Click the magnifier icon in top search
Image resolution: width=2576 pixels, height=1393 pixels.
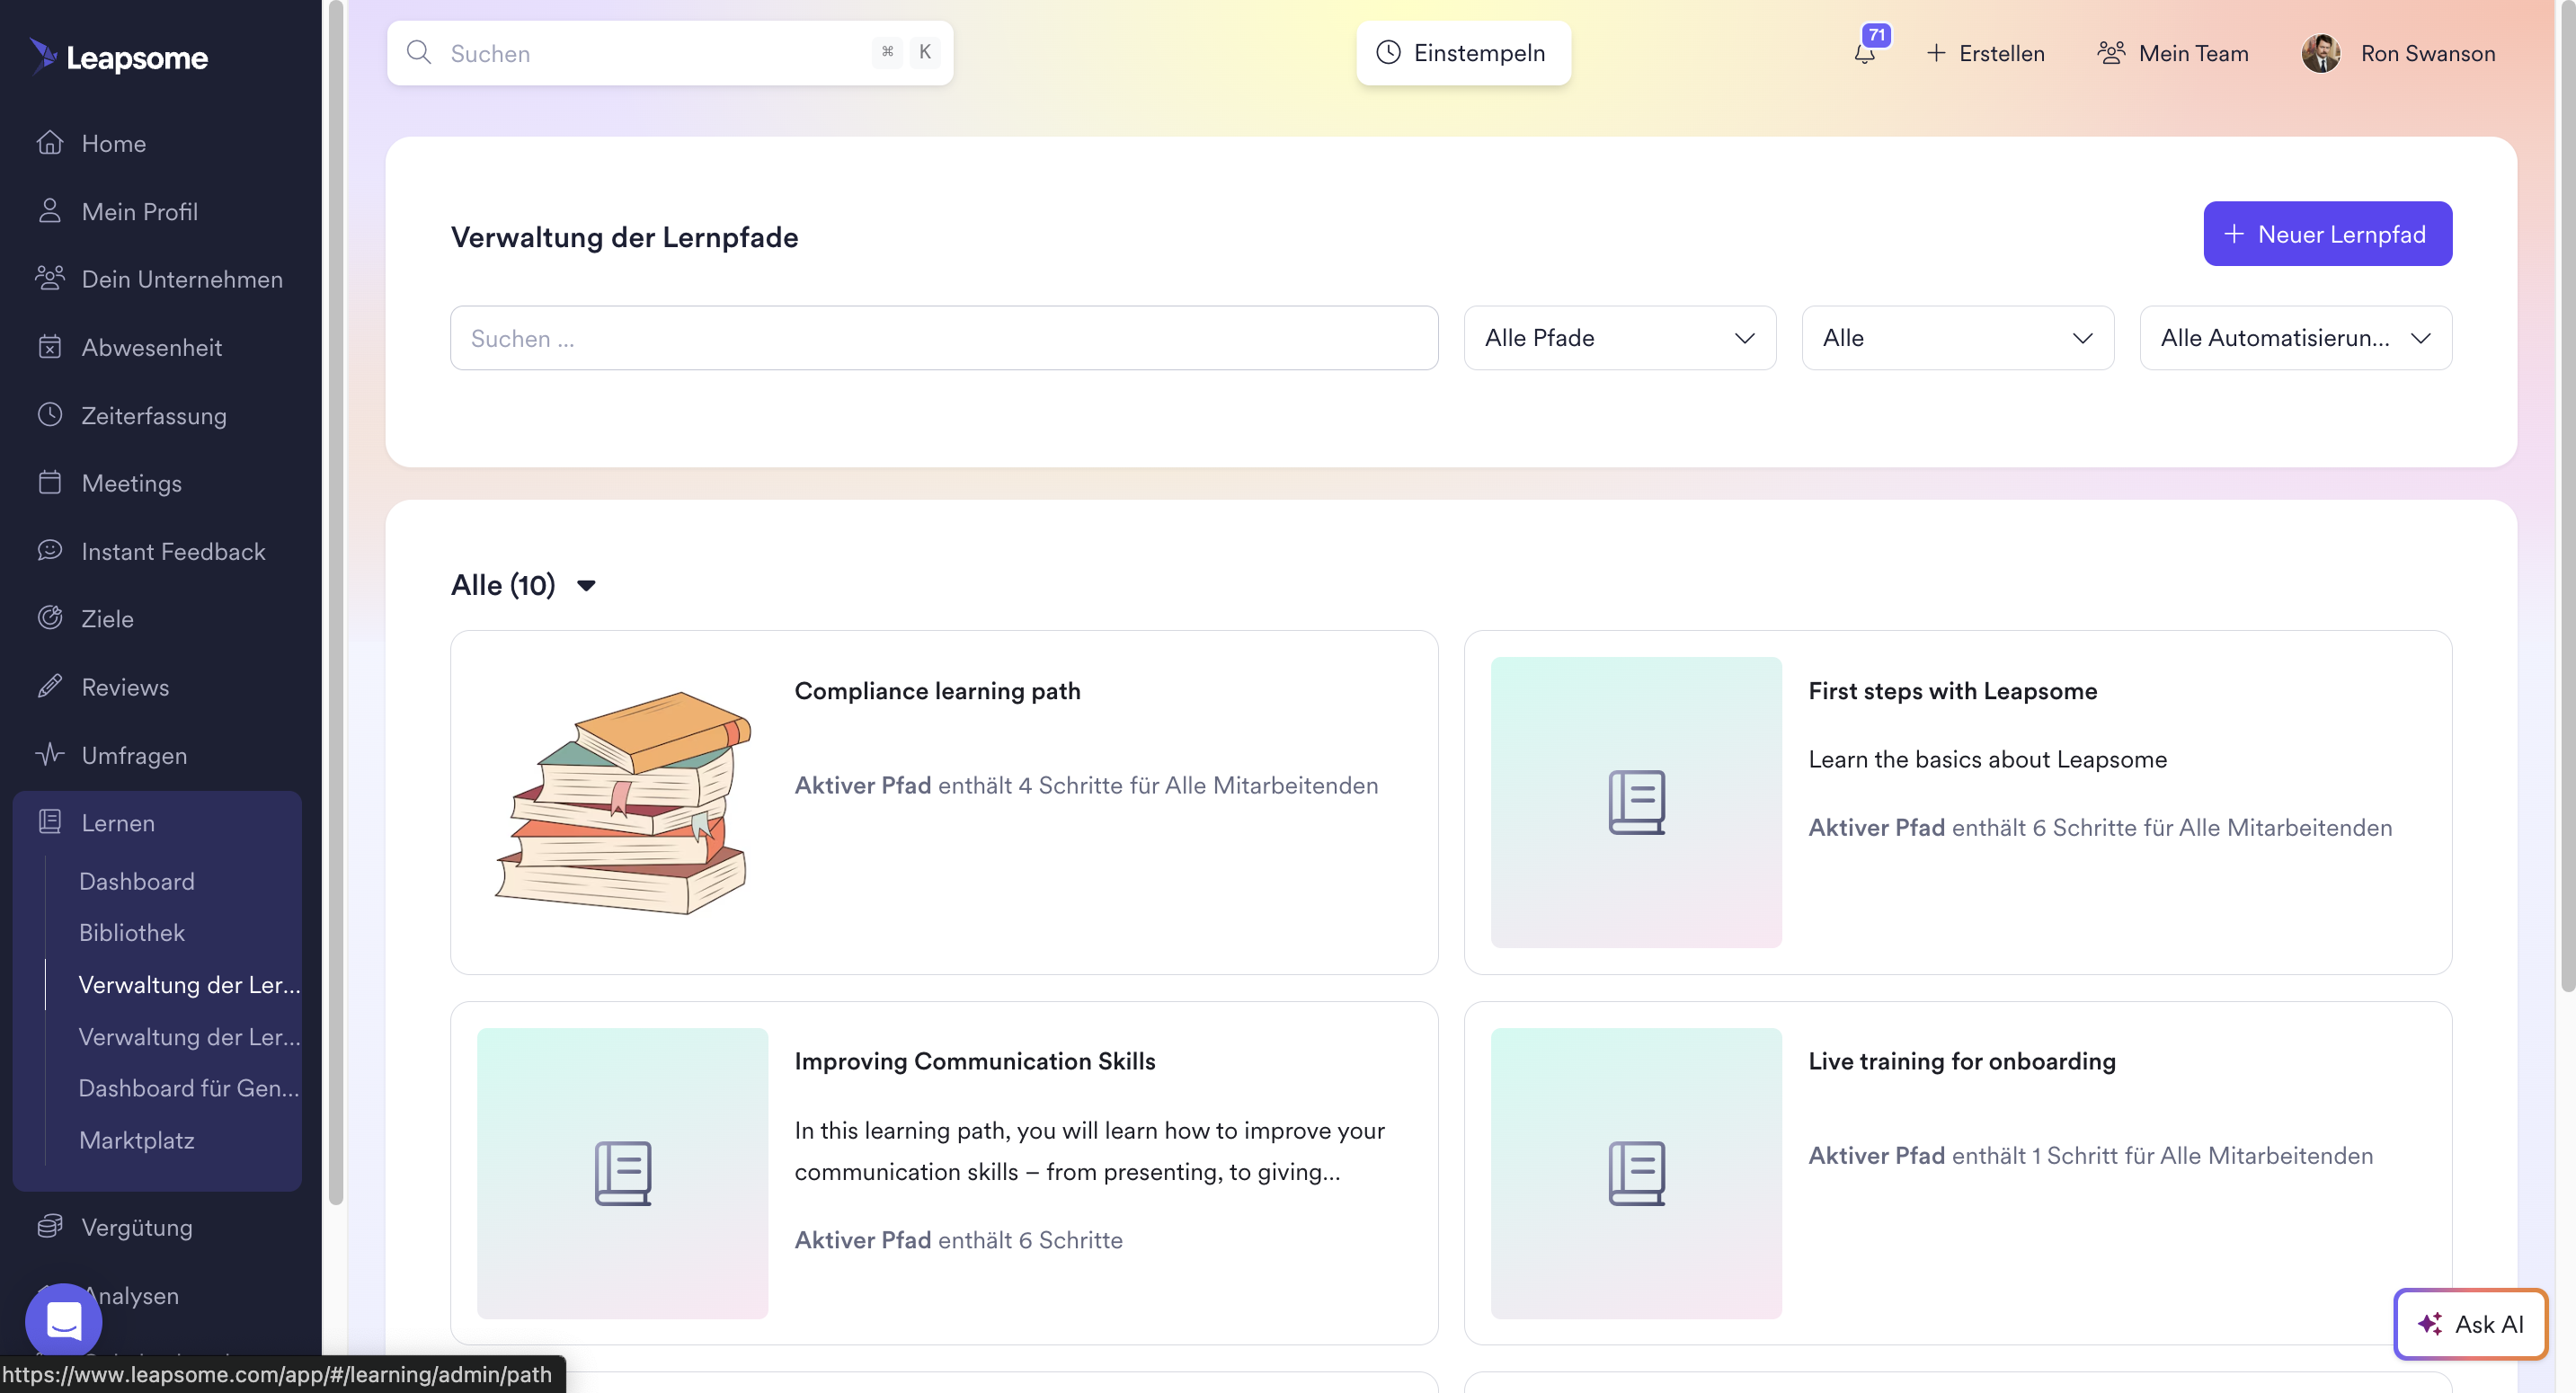click(419, 52)
